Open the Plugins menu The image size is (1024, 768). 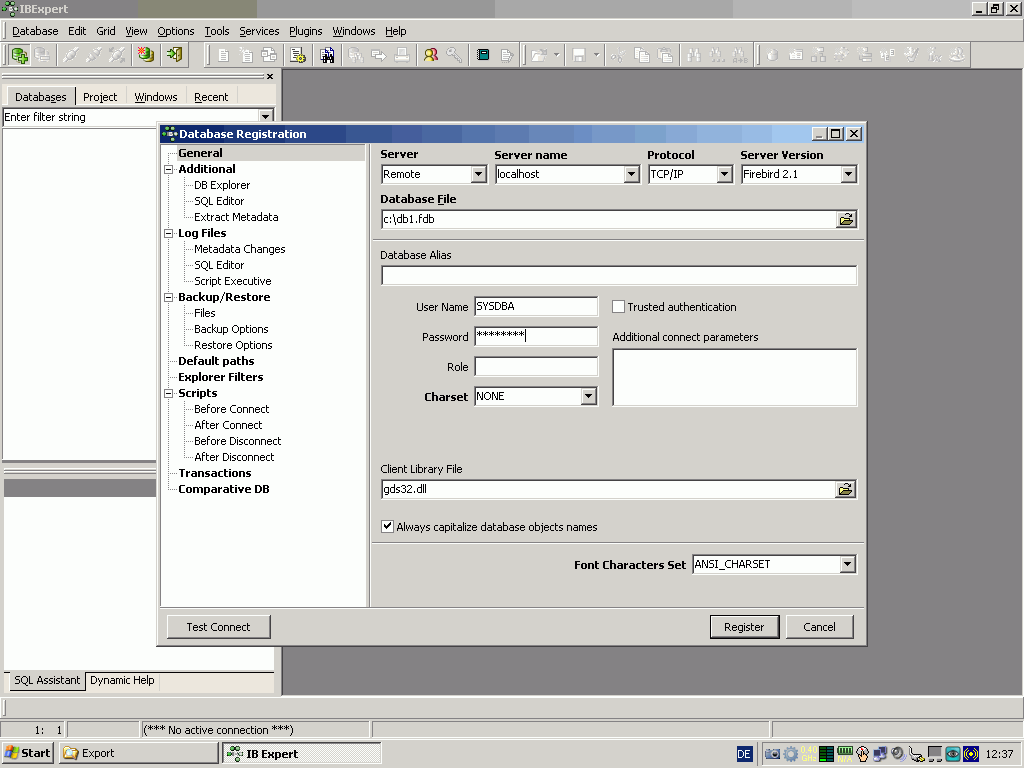click(306, 31)
